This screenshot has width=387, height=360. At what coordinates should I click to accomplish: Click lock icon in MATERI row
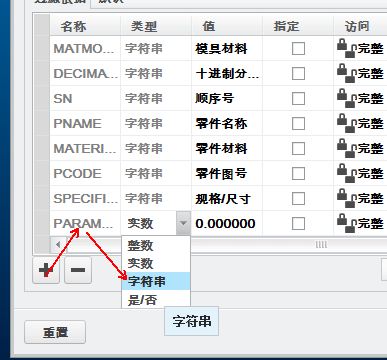coord(347,148)
